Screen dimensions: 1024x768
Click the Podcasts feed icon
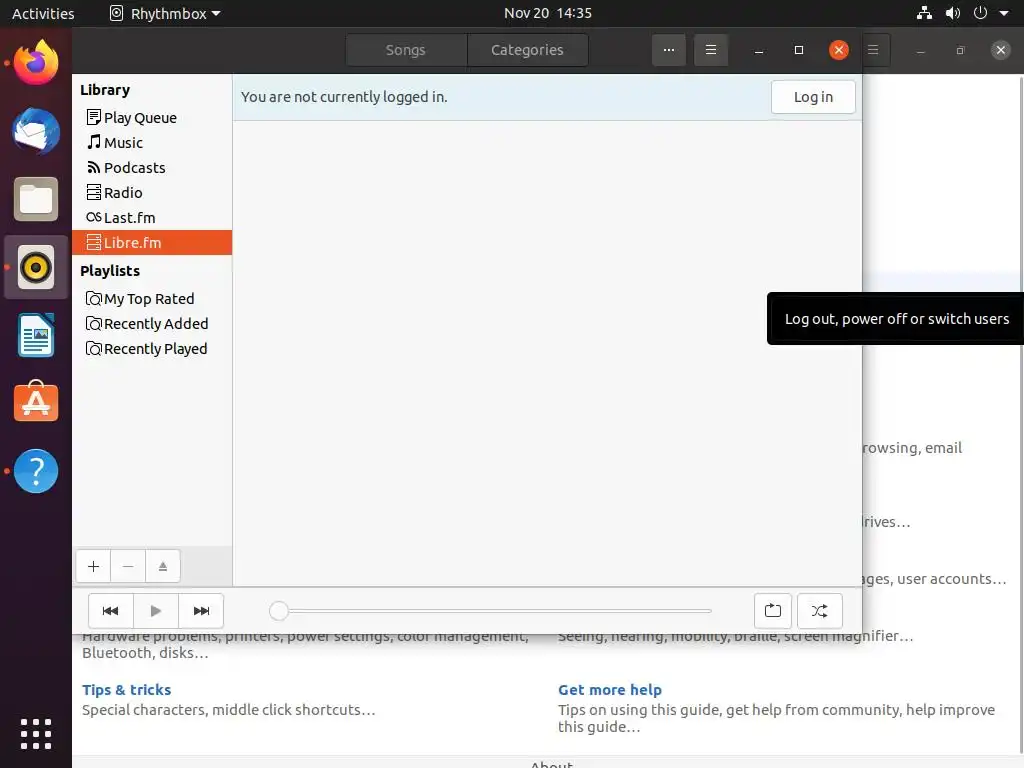click(94, 167)
